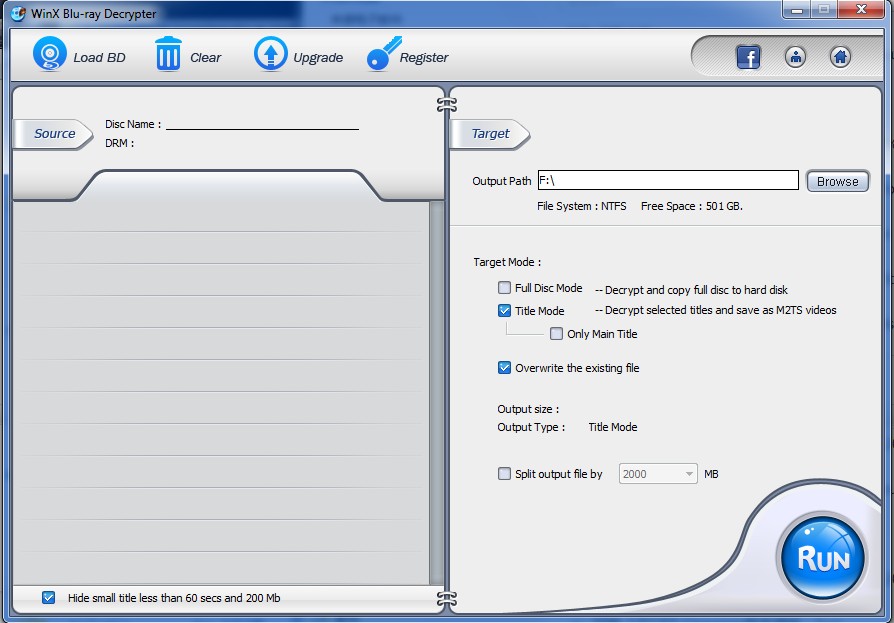Select the Target tab
894x623 pixels.
[490, 134]
